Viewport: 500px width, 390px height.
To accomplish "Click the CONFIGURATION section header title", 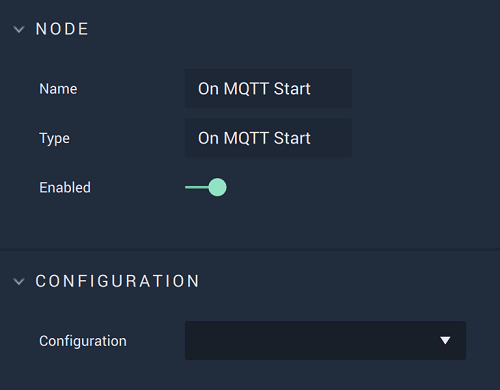I will click(x=117, y=281).
